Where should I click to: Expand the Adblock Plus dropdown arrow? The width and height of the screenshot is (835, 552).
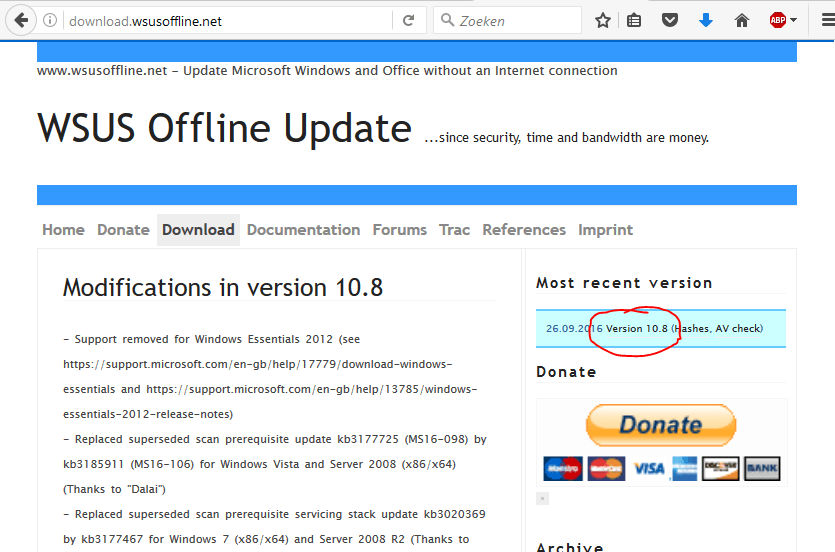pyautogui.click(x=793, y=21)
